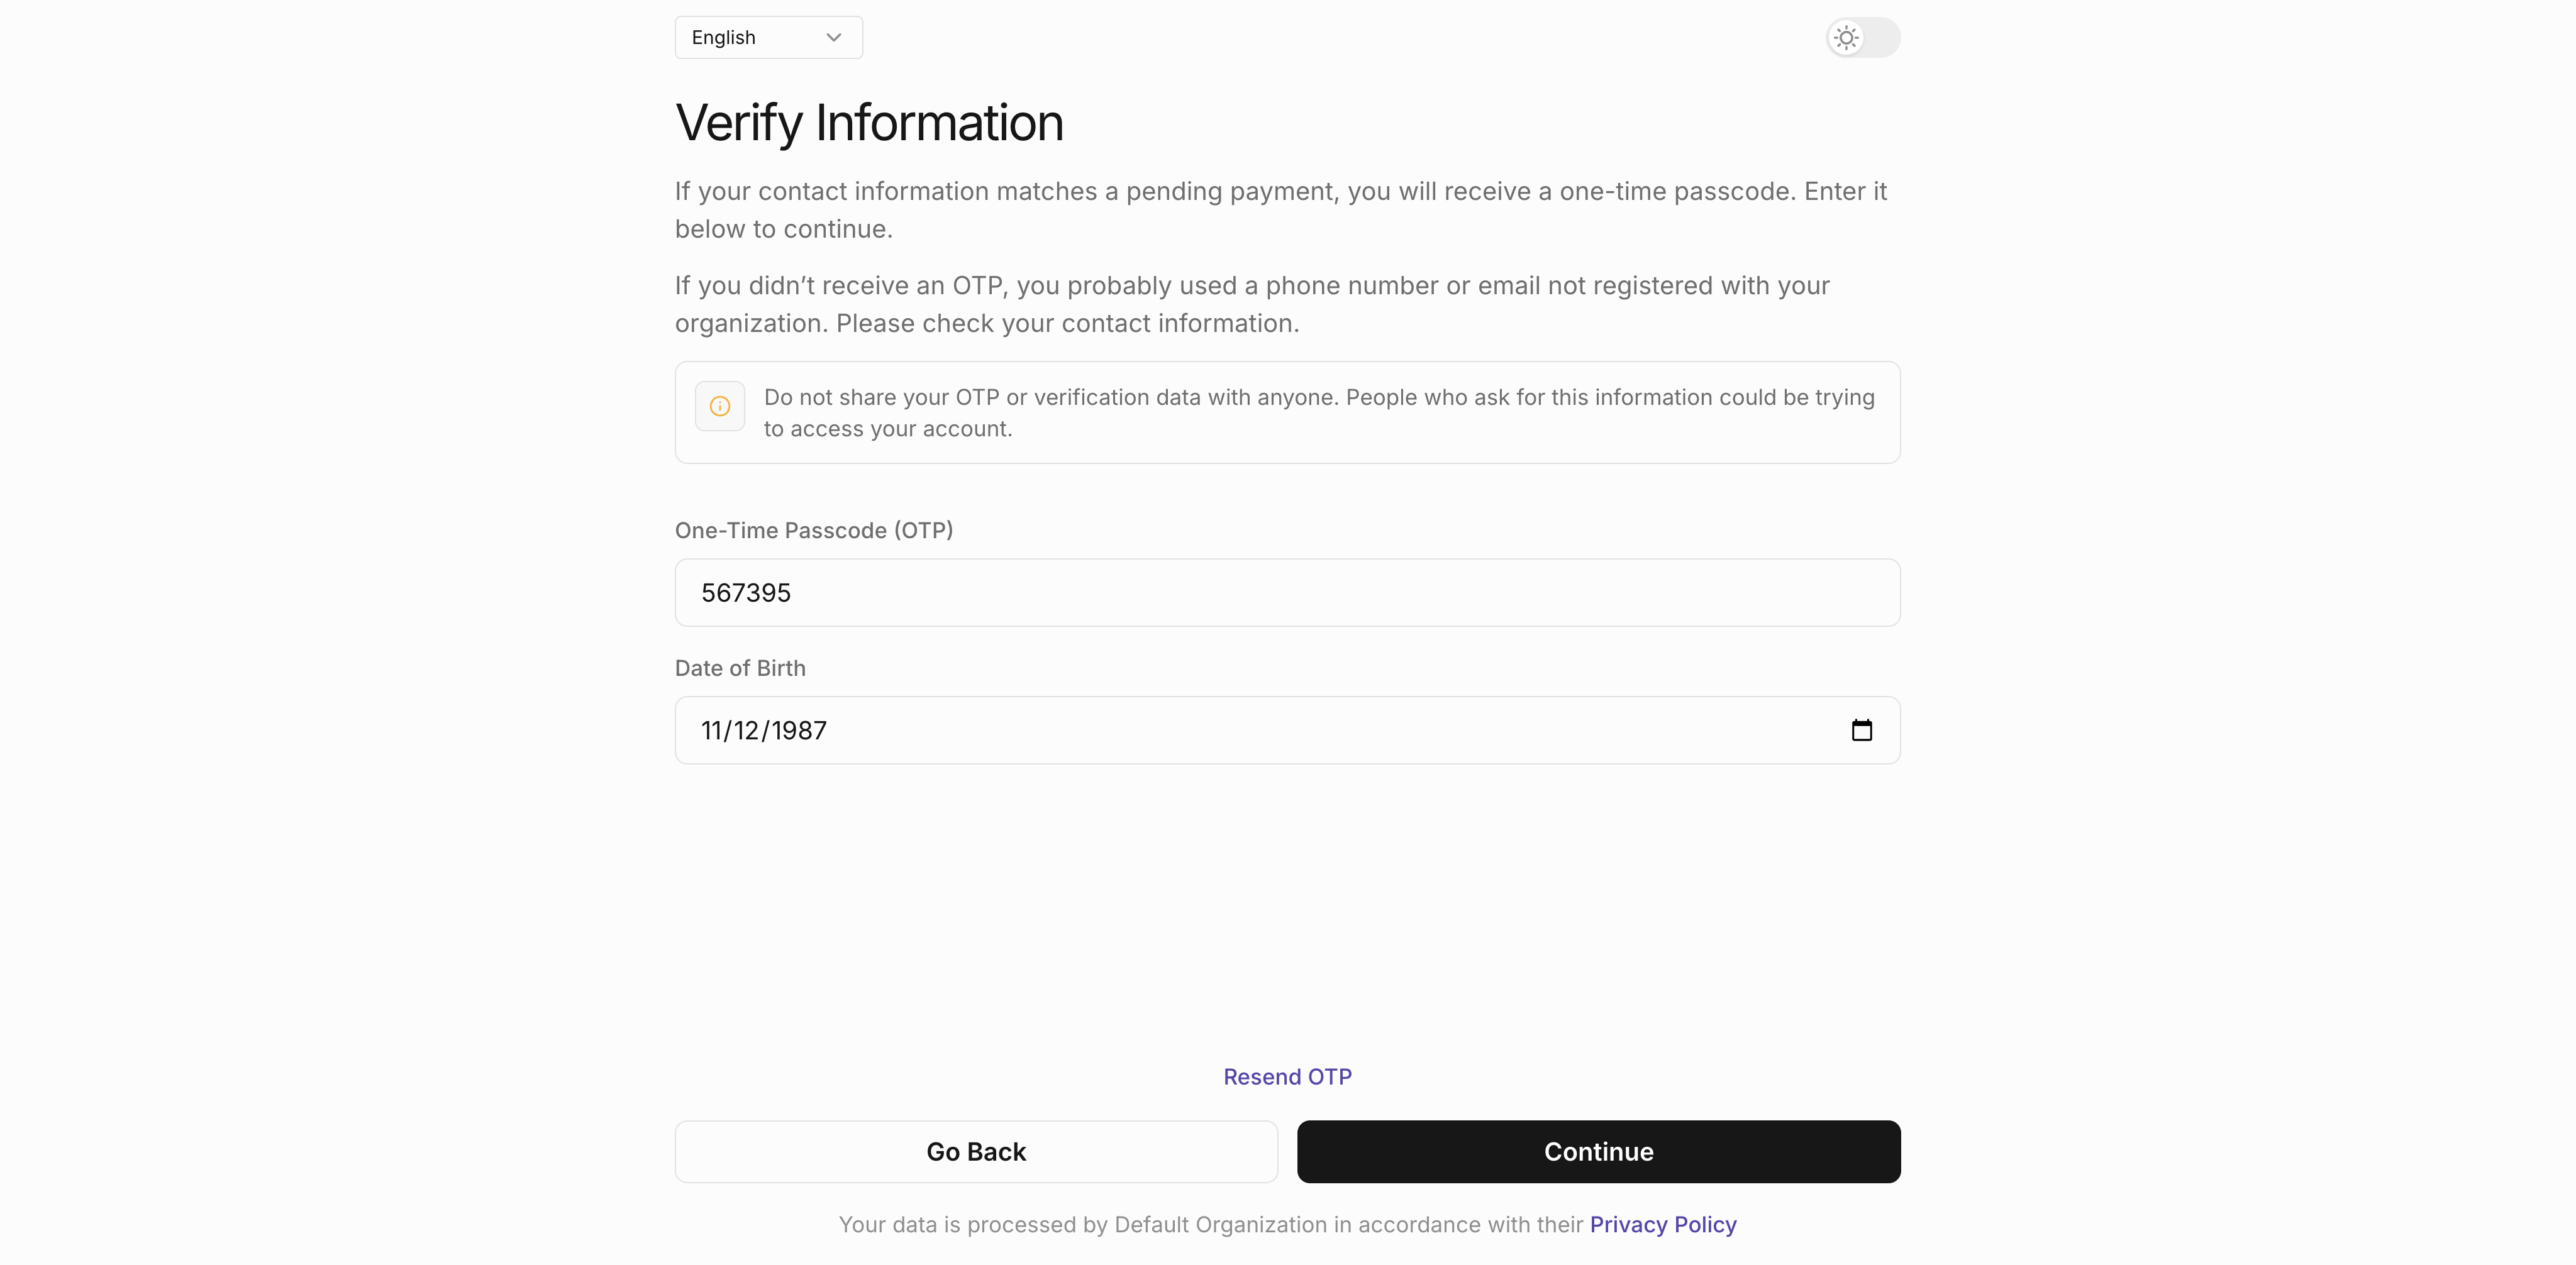The height and width of the screenshot is (1265, 2576).
Task: Click the OTP warning notice box
Action: coord(1287,412)
